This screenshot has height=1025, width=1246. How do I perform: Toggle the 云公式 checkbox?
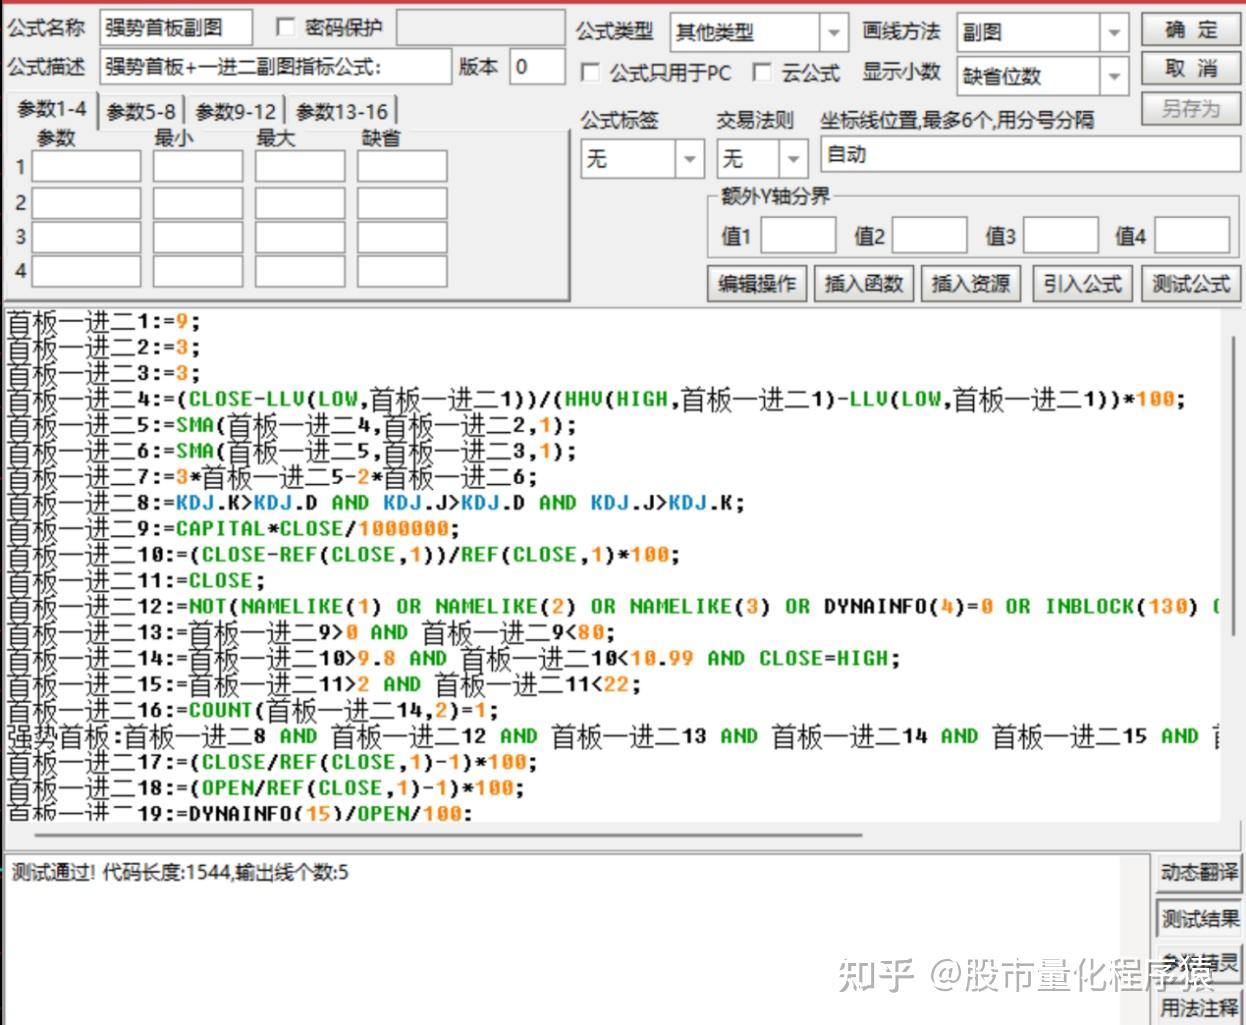pyautogui.click(x=762, y=72)
